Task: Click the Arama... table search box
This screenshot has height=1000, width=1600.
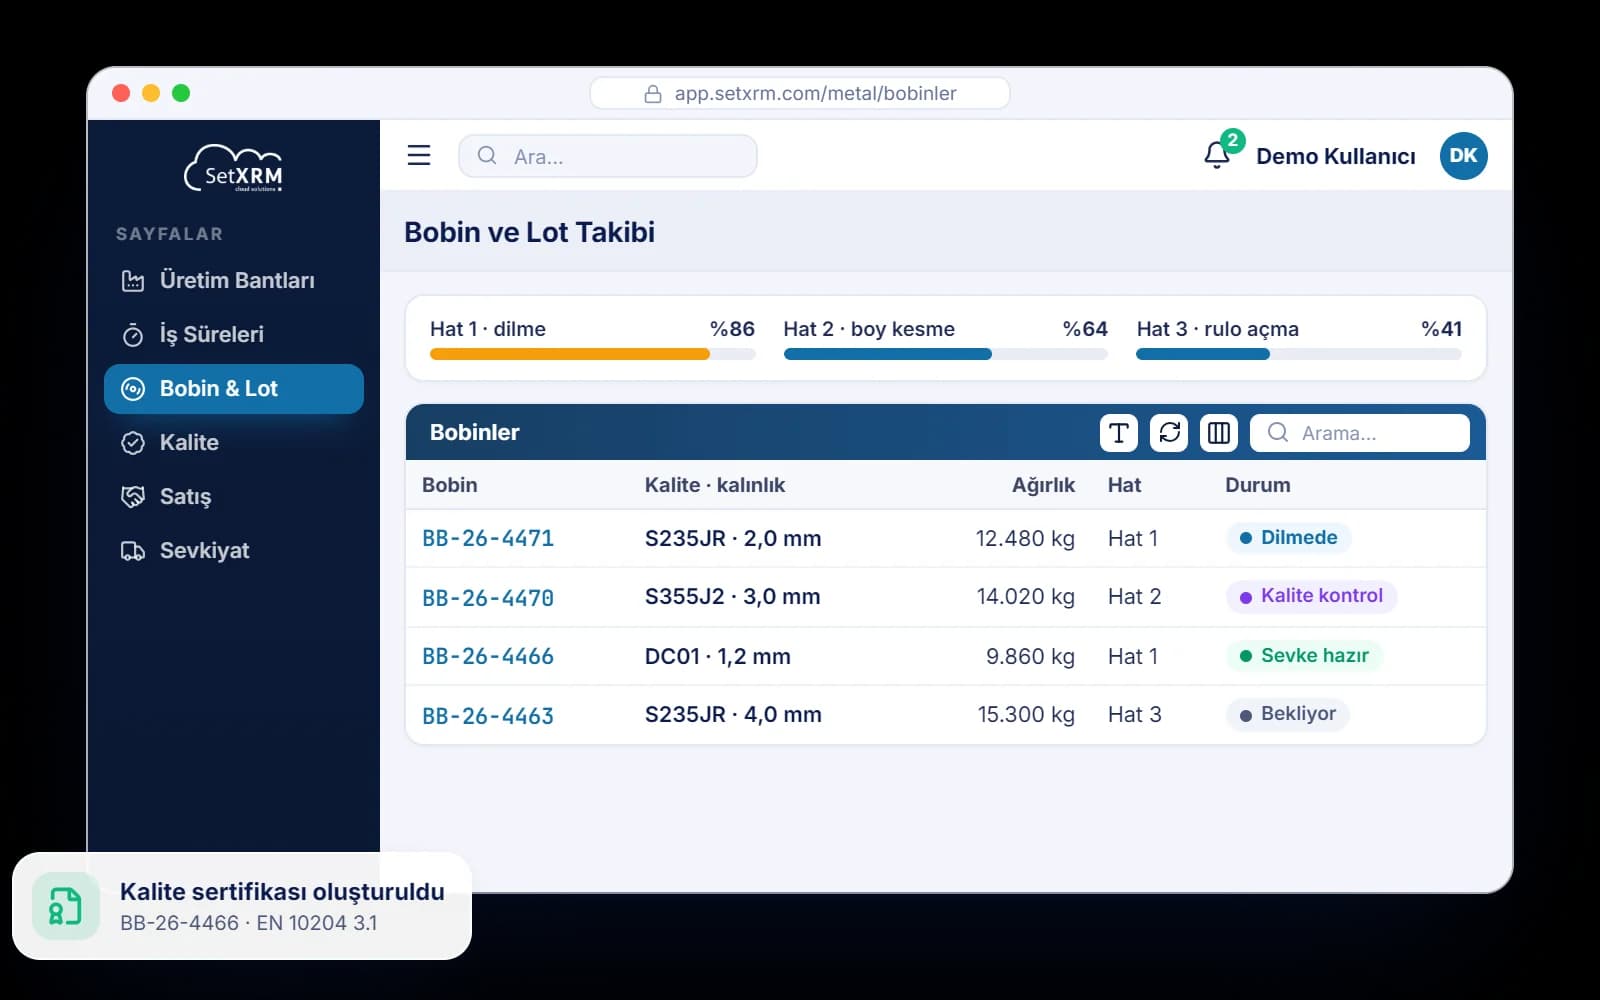Action: tap(1360, 433)
